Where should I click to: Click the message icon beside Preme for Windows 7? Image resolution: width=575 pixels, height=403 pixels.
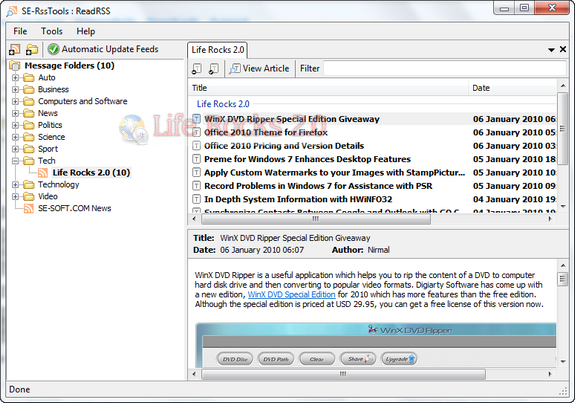[197, 159]
